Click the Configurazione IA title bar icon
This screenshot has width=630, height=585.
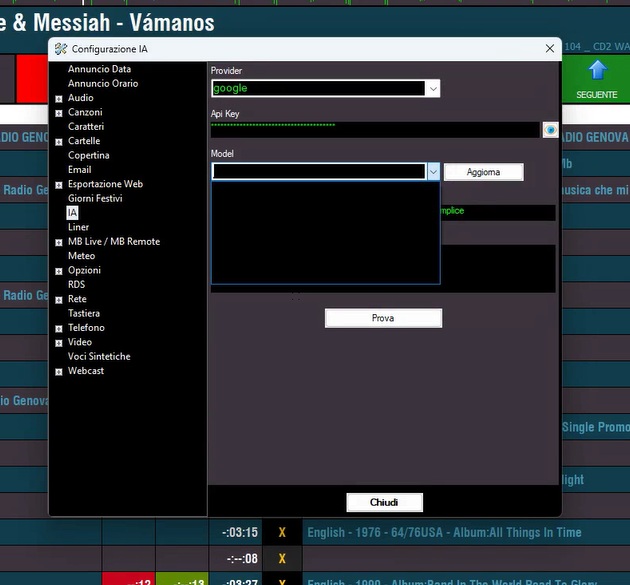point(61,48)
